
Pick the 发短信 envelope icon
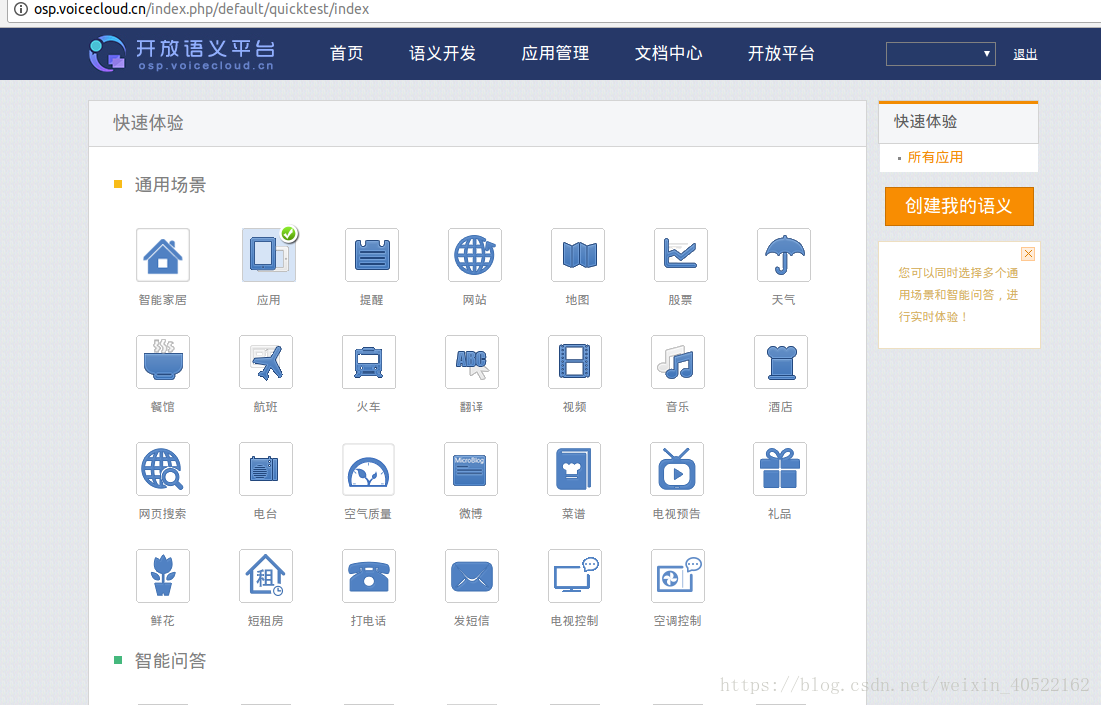[x=472, y=576]
